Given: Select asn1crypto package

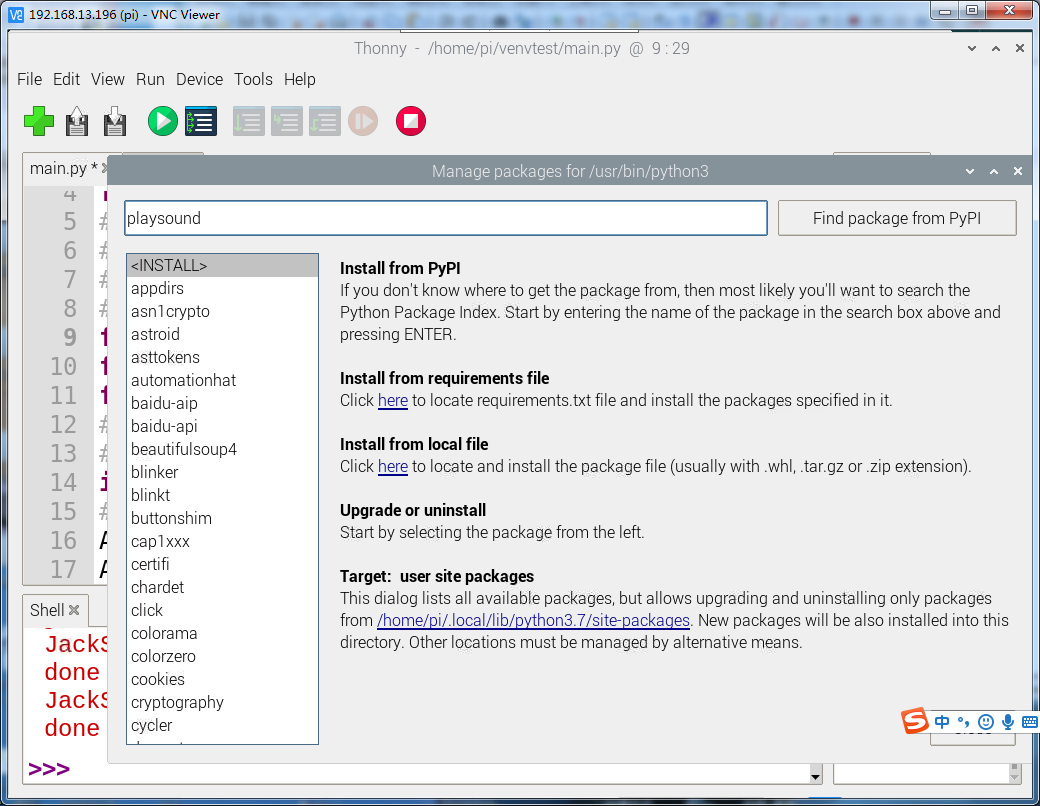Looking at the screenshot, I should 222,311.
